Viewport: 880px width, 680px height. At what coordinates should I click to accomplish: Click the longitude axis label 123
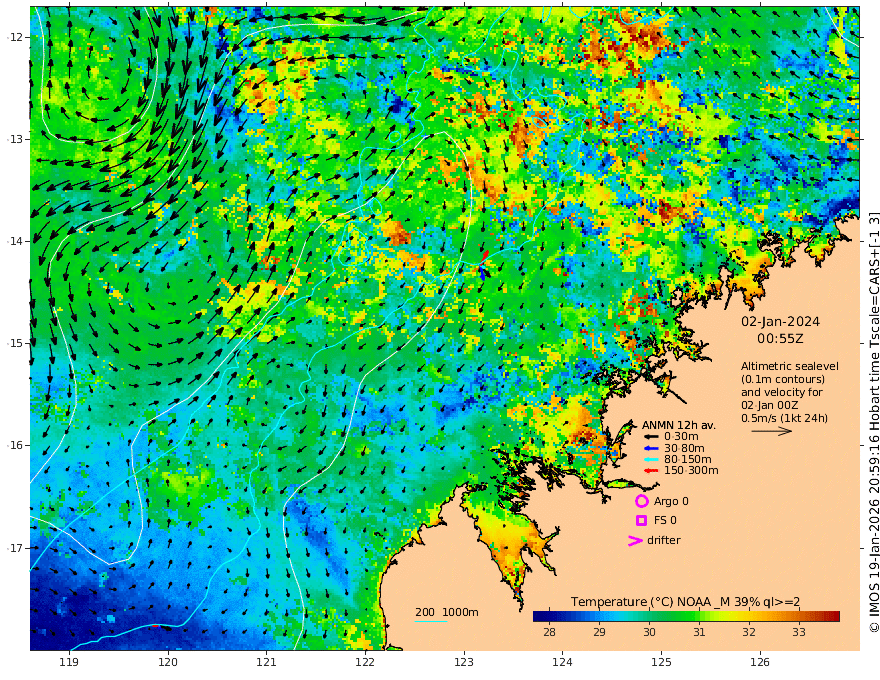(x=464, y=663)
